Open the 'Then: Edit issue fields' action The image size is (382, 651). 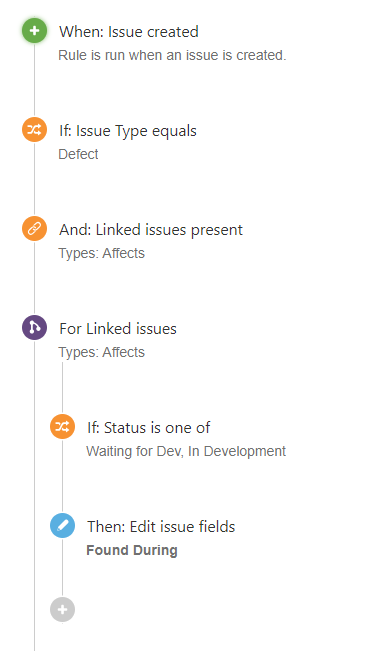pos(161,526)
